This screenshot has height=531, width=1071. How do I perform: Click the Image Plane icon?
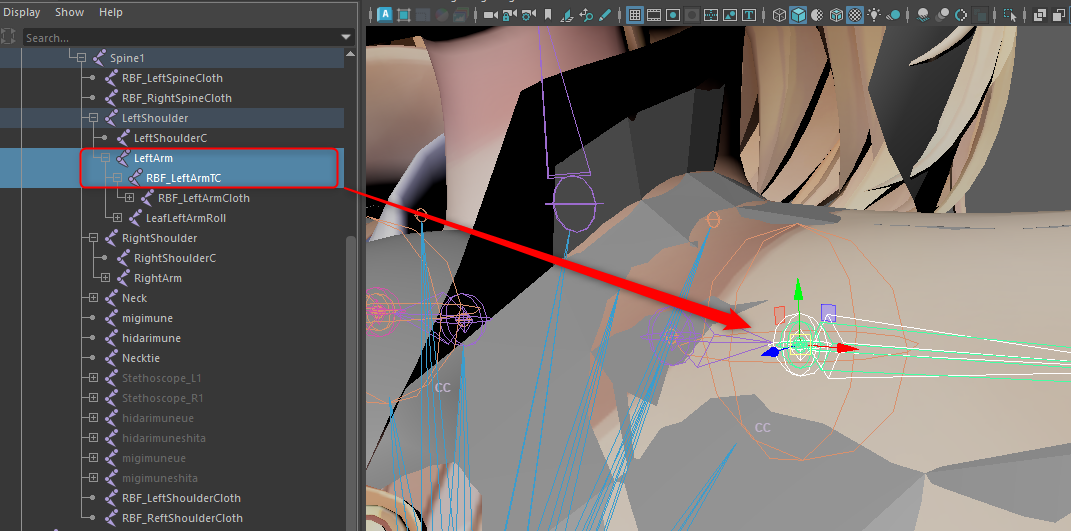tap(567, 14)
